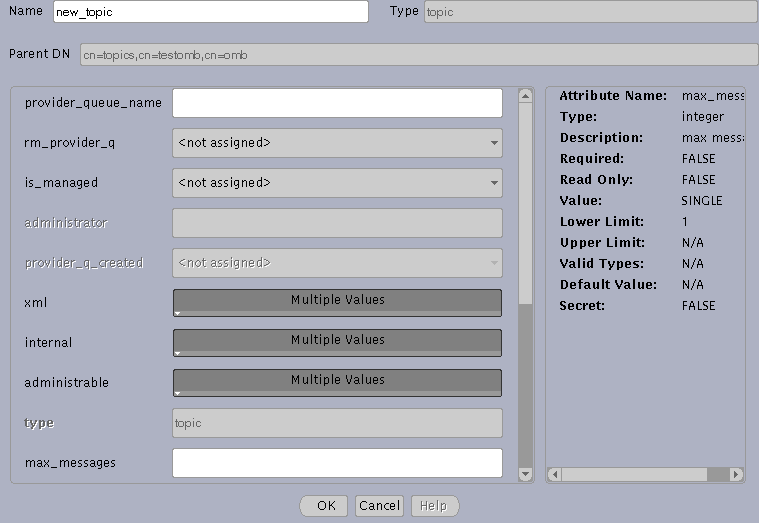Click the small arrow on xml field corner

tap(178, 313)
